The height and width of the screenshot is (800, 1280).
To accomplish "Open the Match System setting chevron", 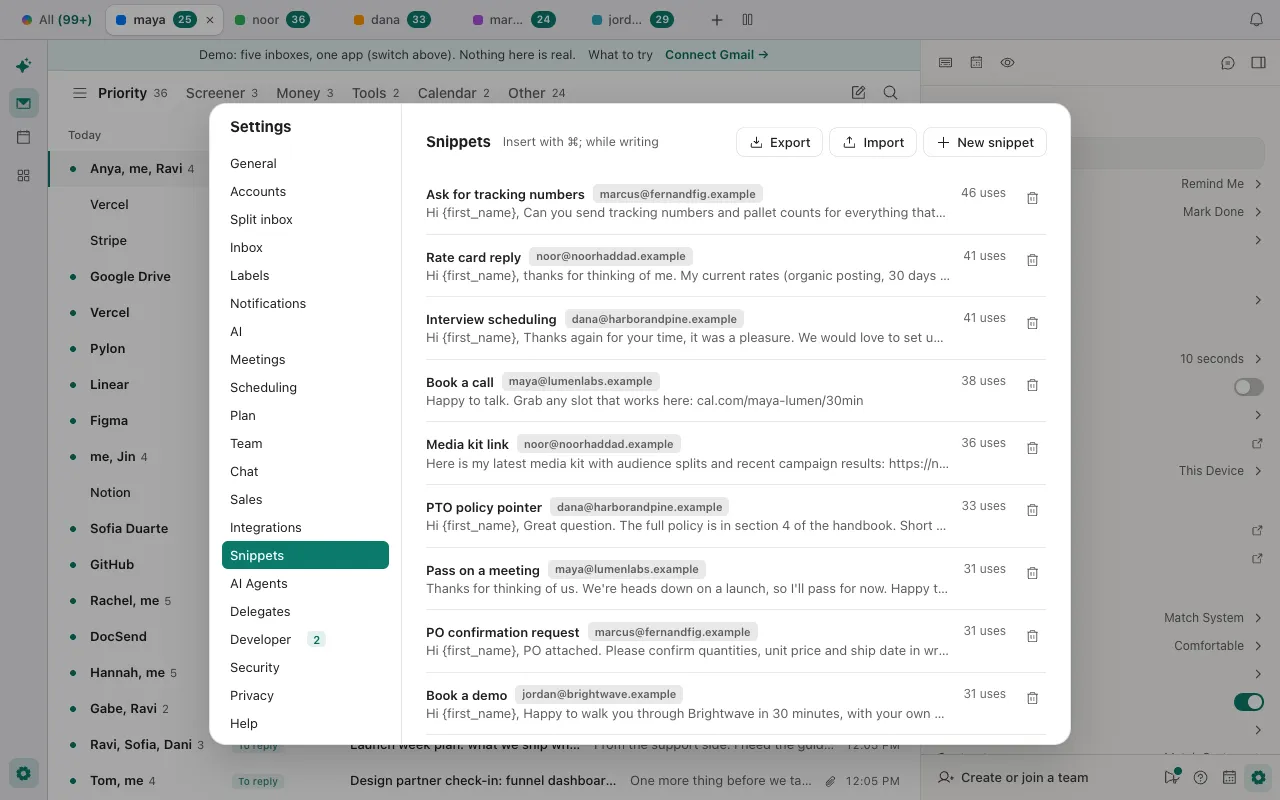I will (x=1258, y=618).
